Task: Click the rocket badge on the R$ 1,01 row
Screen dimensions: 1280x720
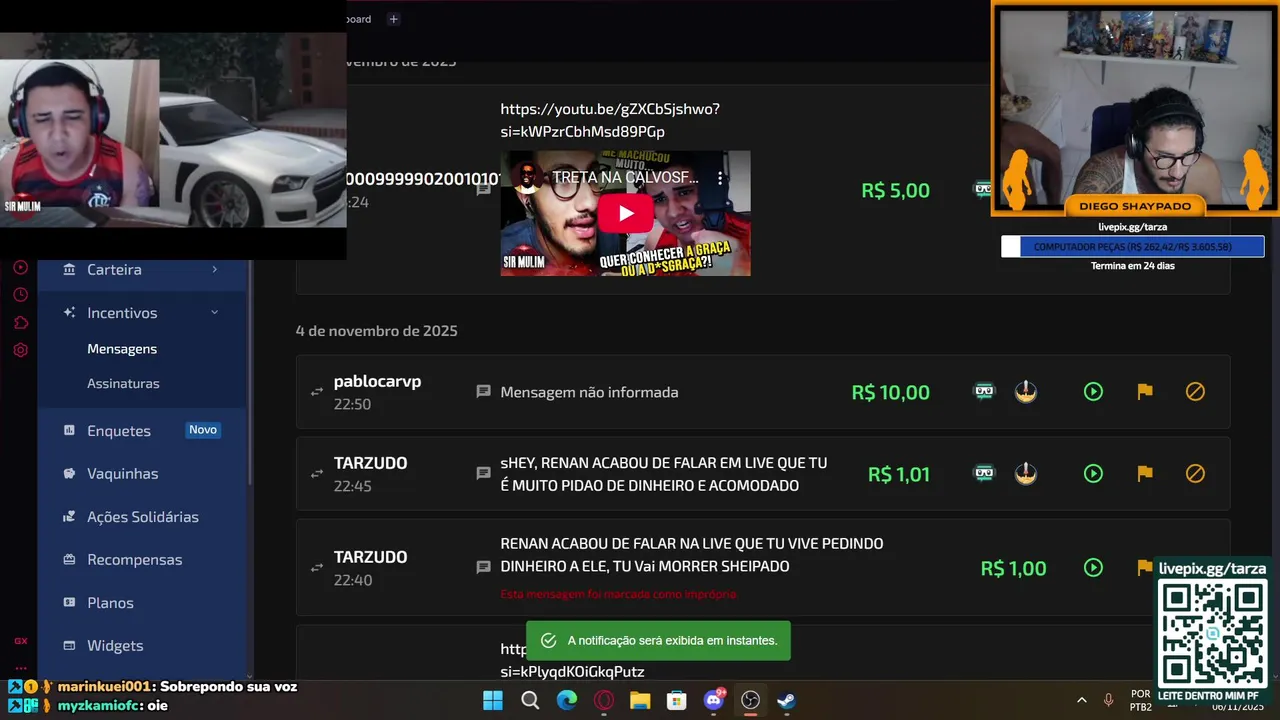Action: [1026, 473]
